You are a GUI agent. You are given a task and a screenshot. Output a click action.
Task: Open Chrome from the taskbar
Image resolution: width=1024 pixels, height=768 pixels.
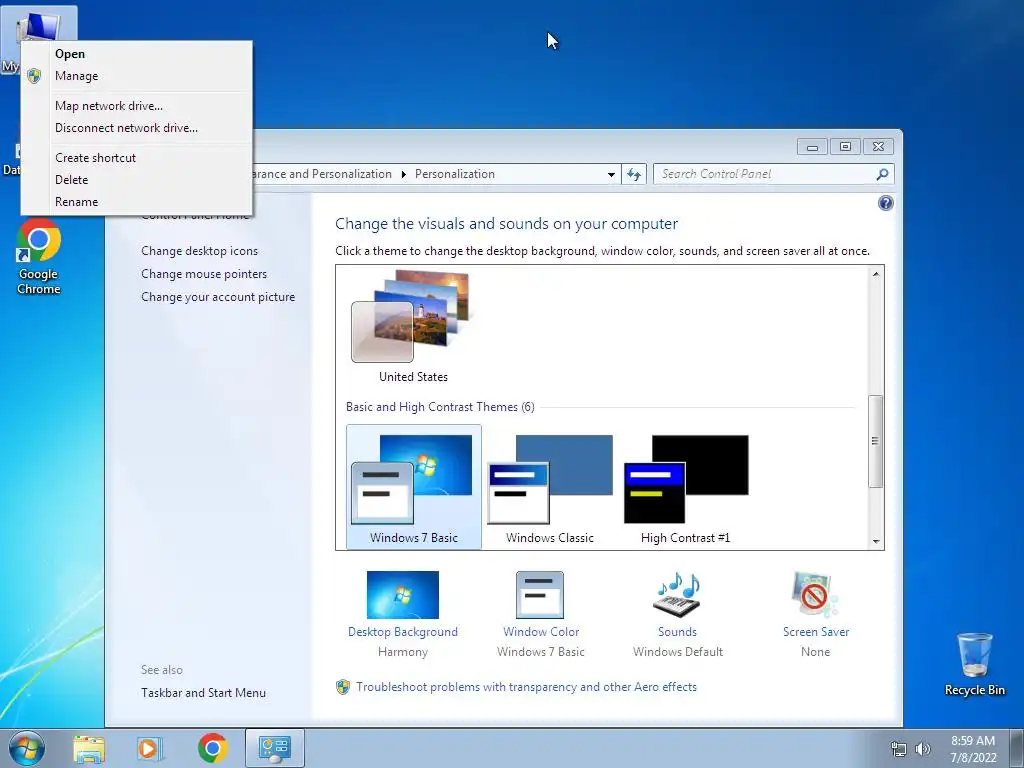pyautogui.click(x=212, y=748)
